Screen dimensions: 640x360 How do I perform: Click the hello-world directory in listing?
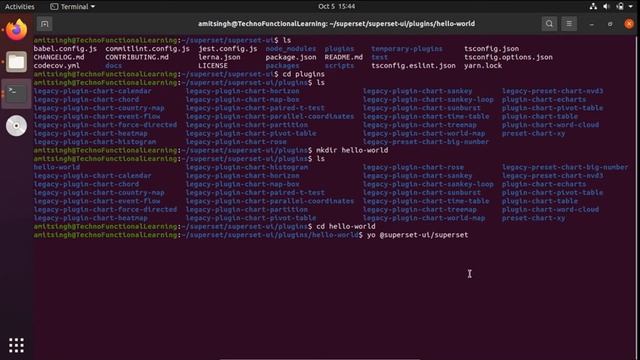click(x=57, y=167)
